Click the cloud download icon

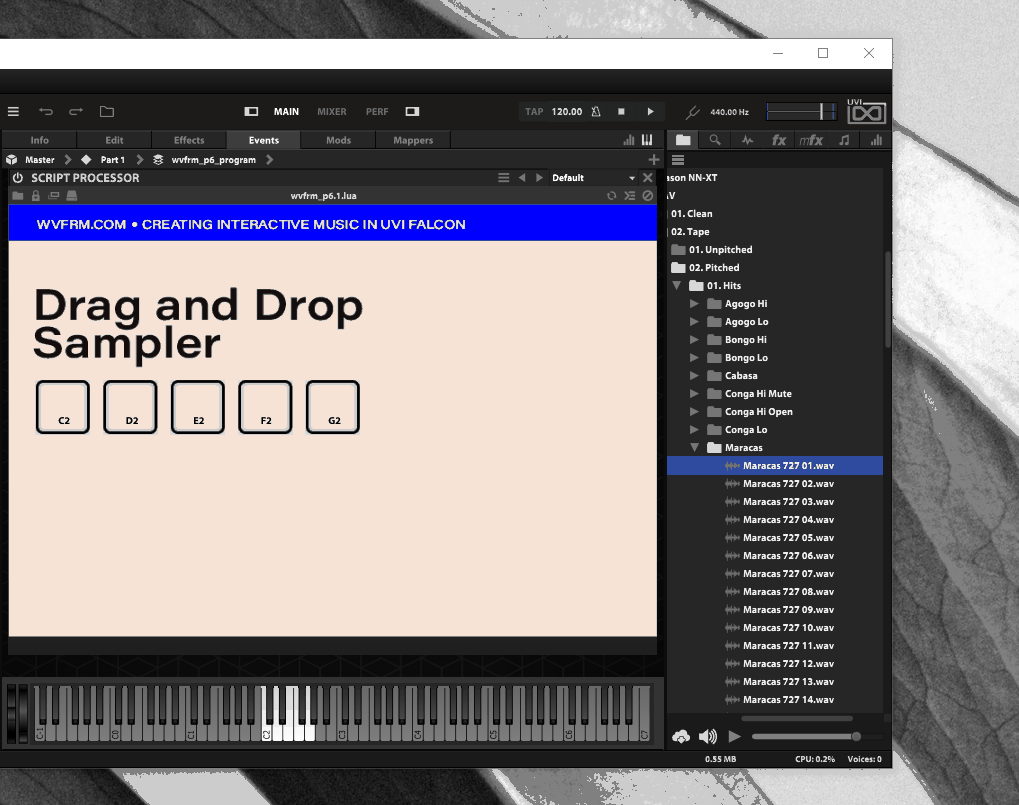point(681,737)
